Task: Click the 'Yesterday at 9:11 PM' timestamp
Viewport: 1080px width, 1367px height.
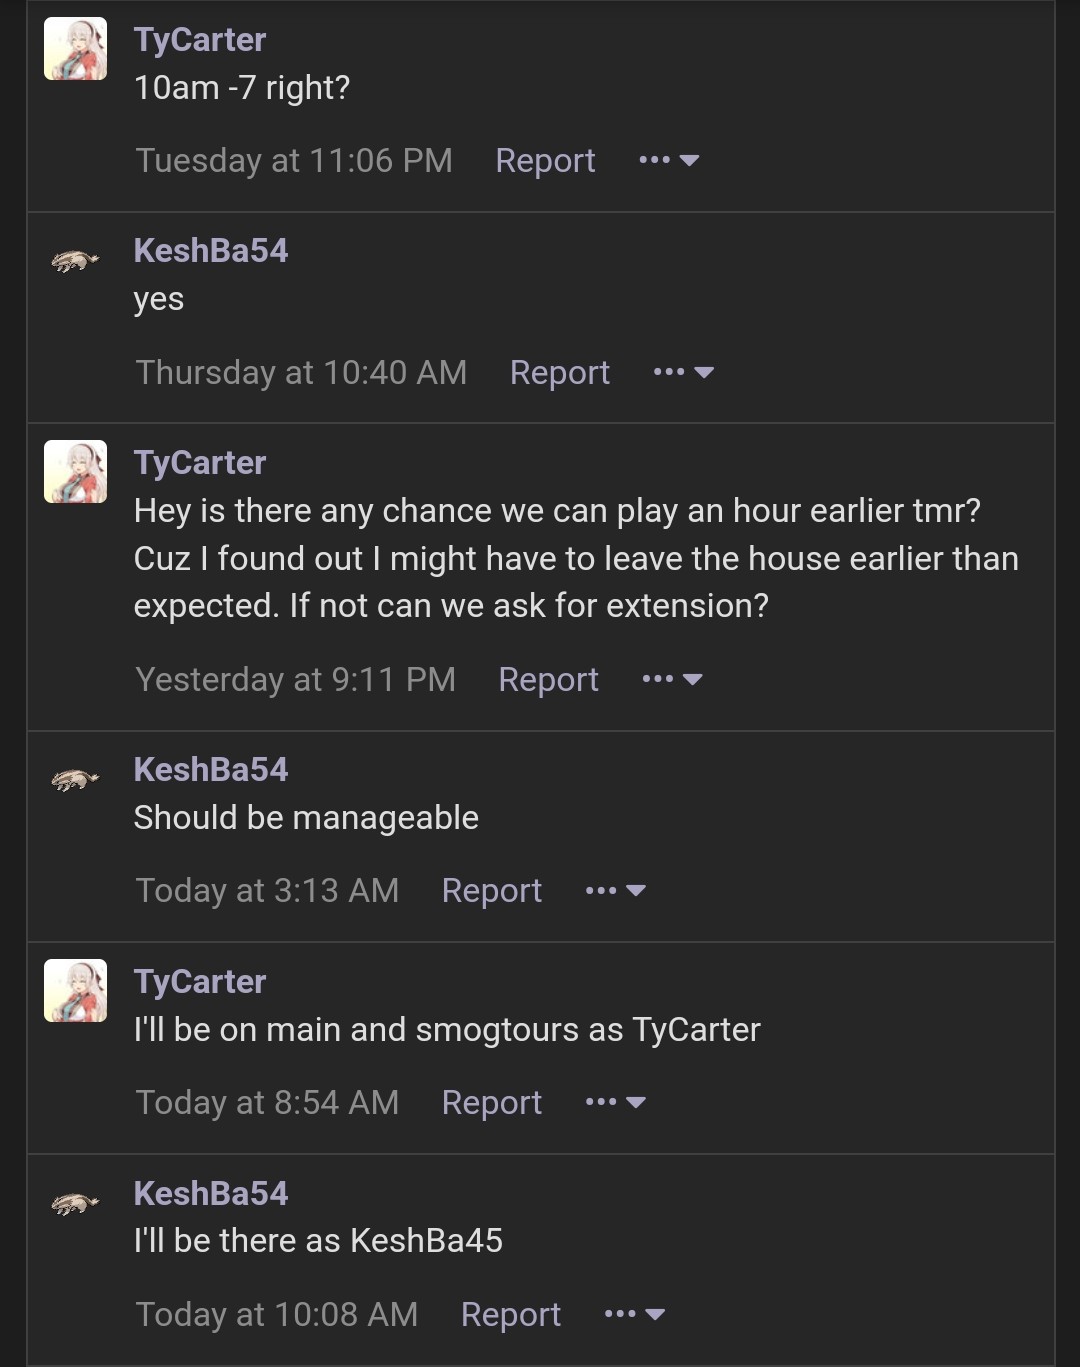Action: (x=295, y=680)
